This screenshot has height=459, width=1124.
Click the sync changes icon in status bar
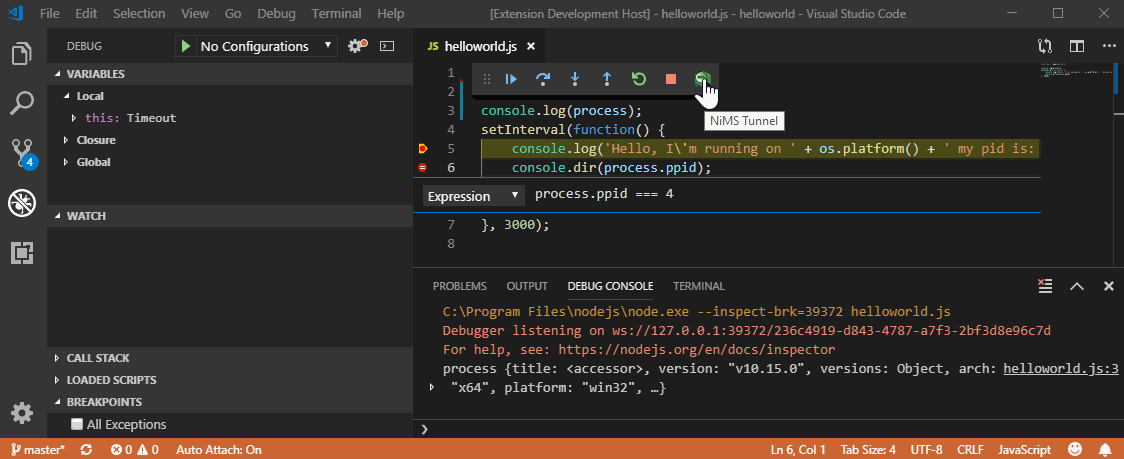click(x=87, y=450)
